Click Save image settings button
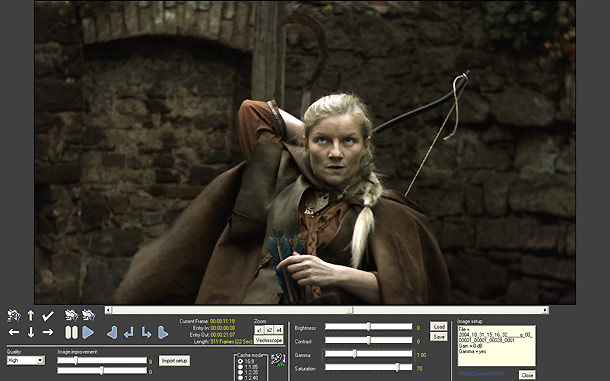610x381 pixels. click(x=439, y=337)
